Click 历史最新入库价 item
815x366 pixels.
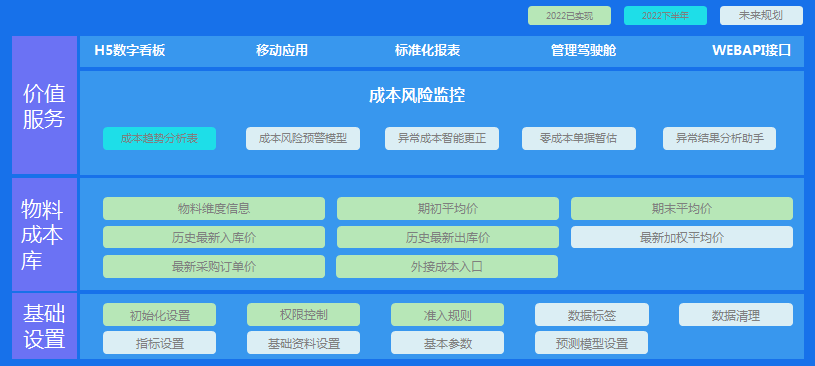click(214, 237)
